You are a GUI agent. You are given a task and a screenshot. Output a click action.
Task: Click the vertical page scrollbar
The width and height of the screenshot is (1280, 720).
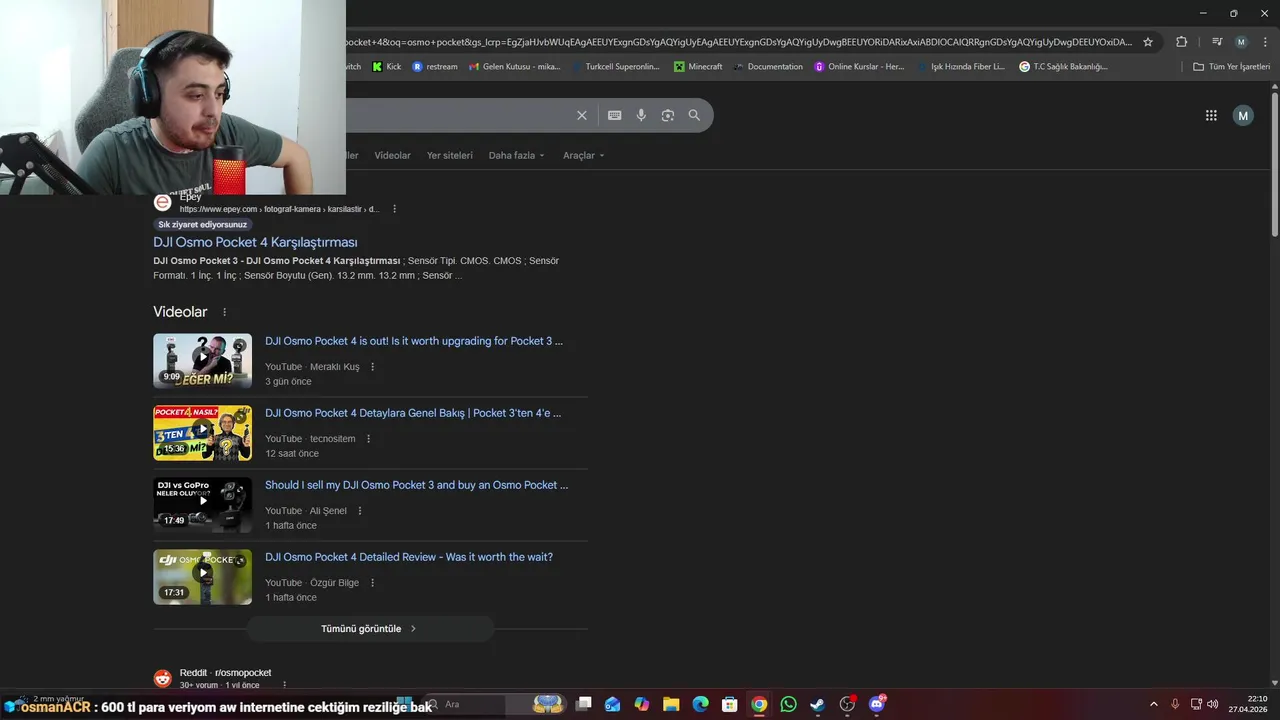click(x=1275, y=165)
